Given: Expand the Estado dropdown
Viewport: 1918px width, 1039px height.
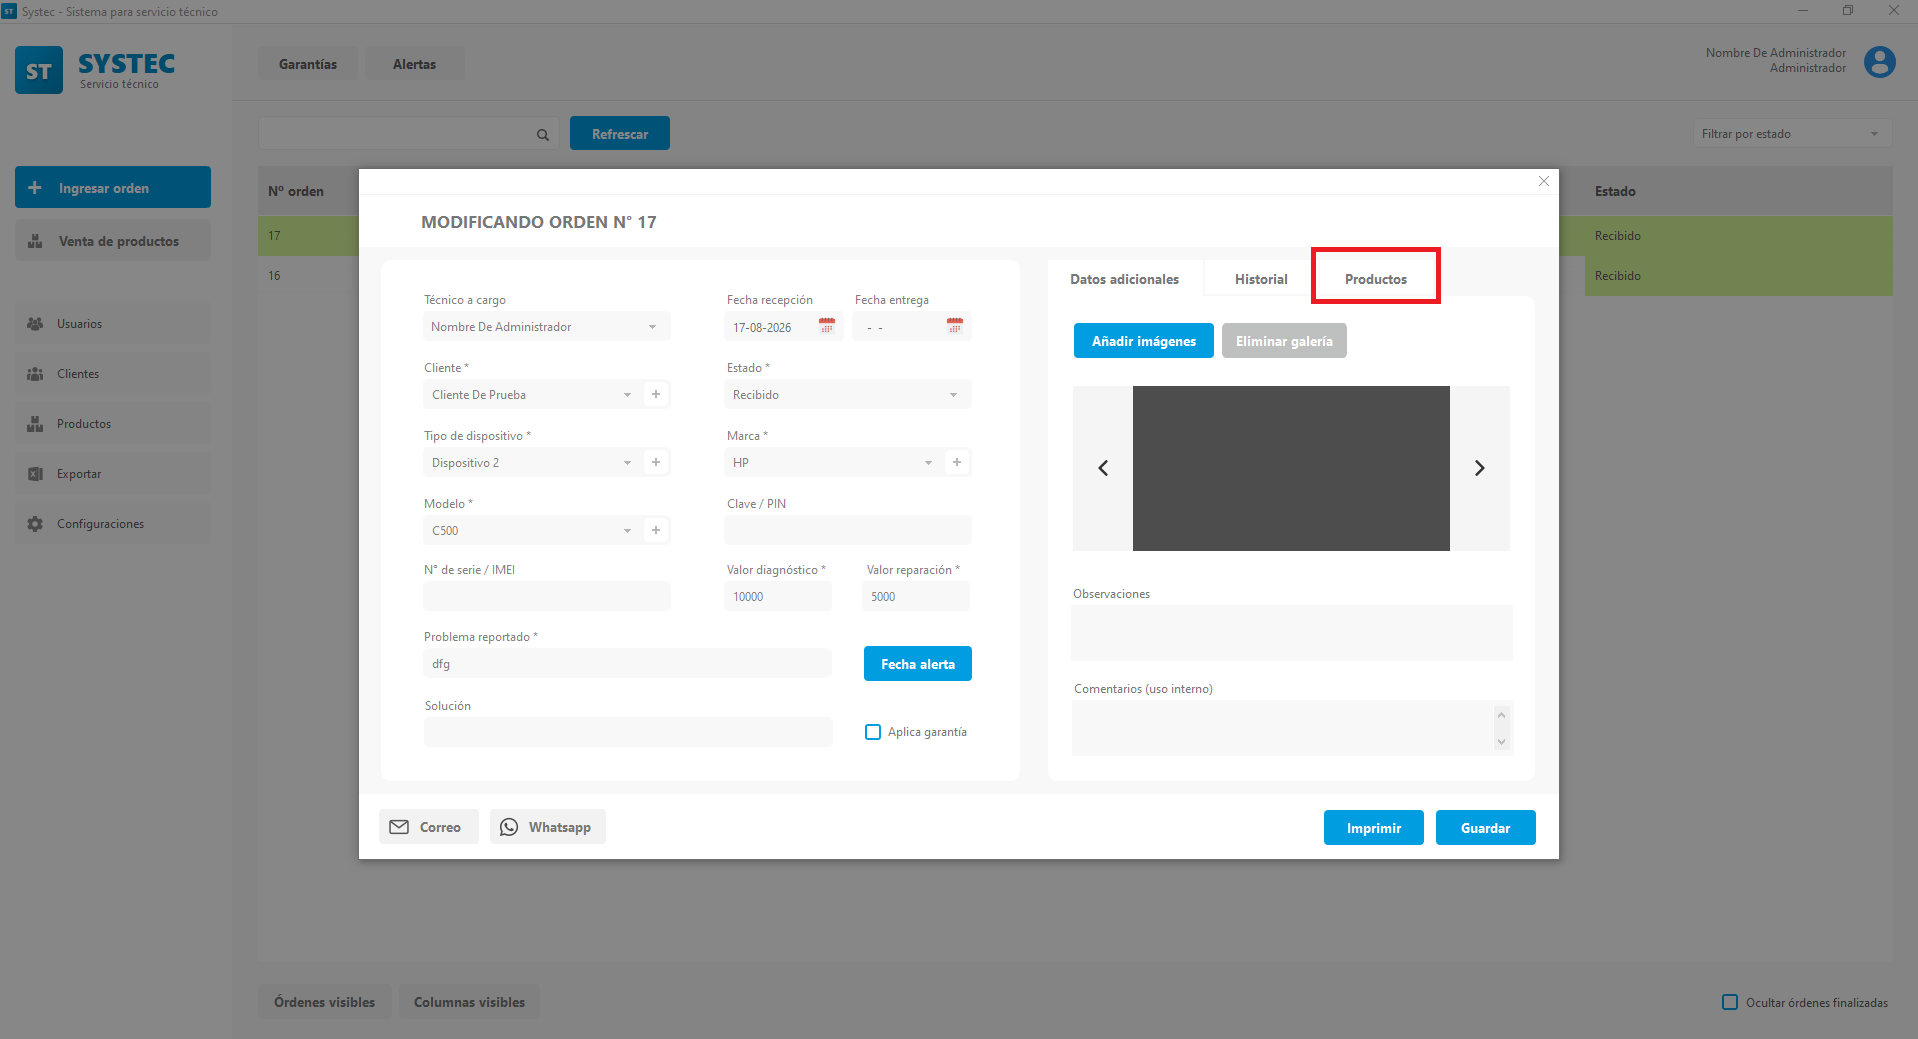Looking at the screenshot, I should [x=848, y=394].
